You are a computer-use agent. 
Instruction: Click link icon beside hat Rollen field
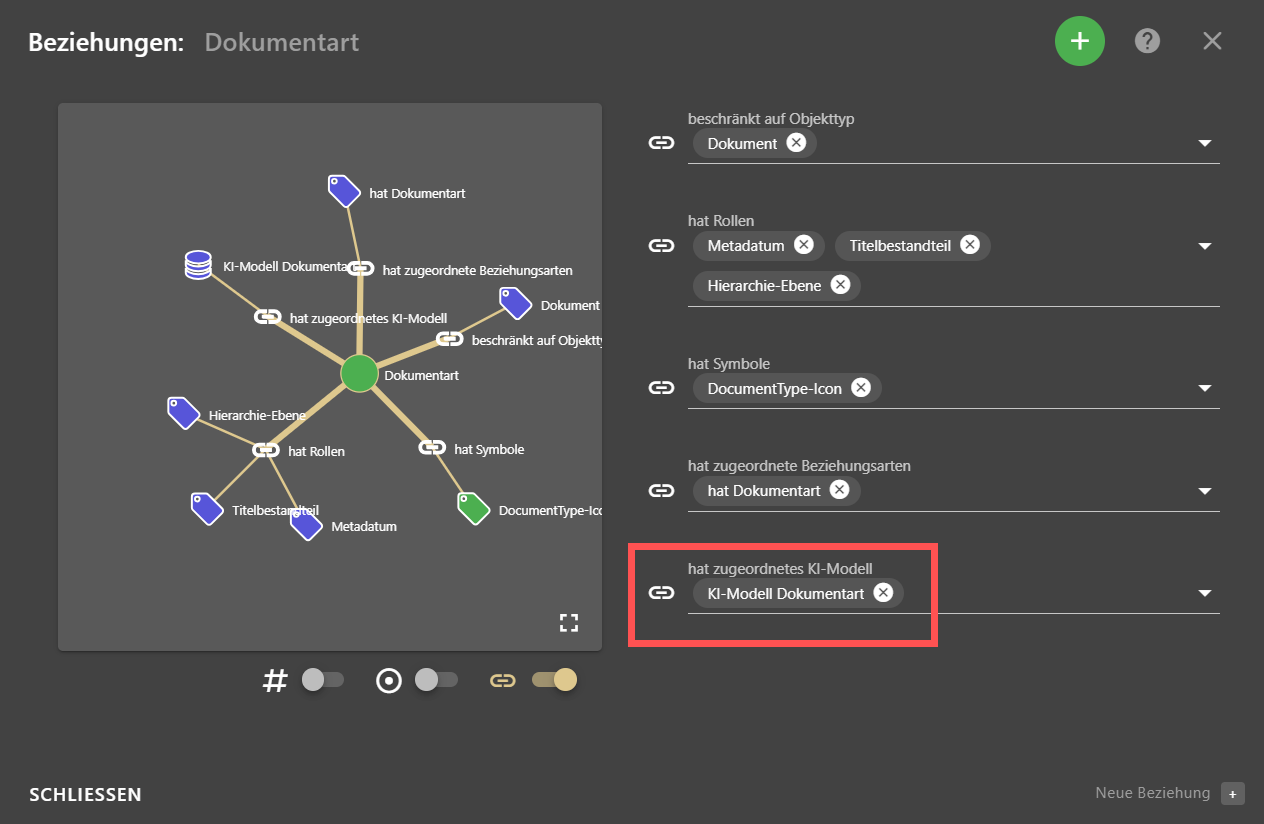[661, 245]
